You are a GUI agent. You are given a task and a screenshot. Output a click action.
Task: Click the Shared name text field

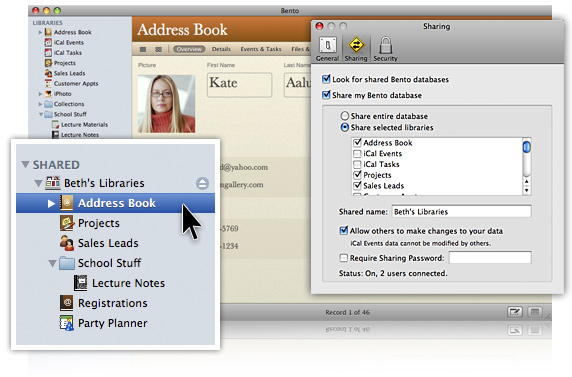pyautogui.click(x=461, y=212)
